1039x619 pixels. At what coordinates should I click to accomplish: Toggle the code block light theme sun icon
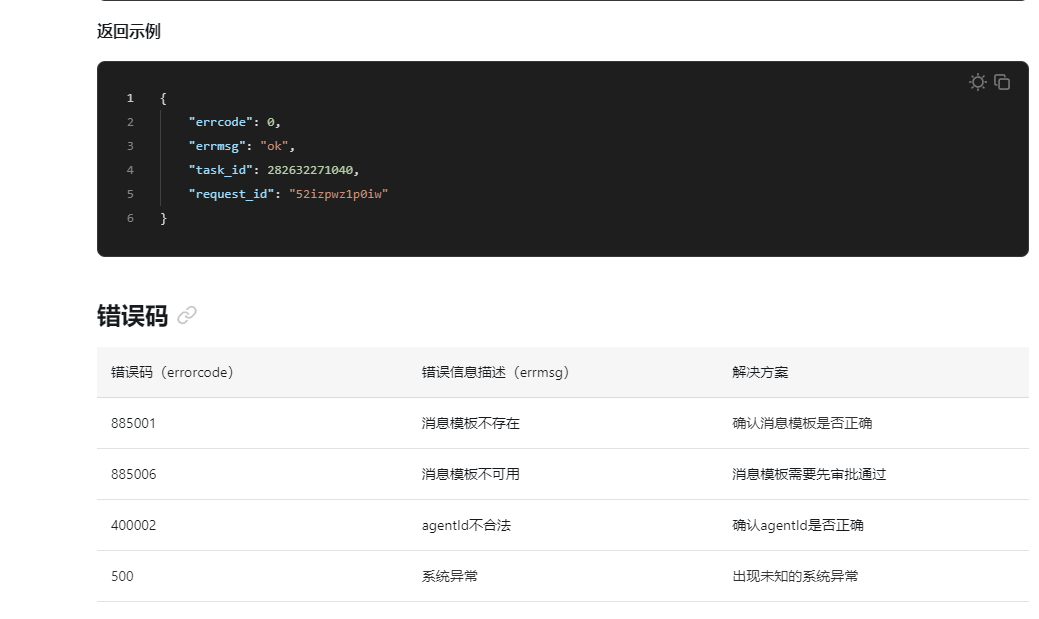pos(978,82)
